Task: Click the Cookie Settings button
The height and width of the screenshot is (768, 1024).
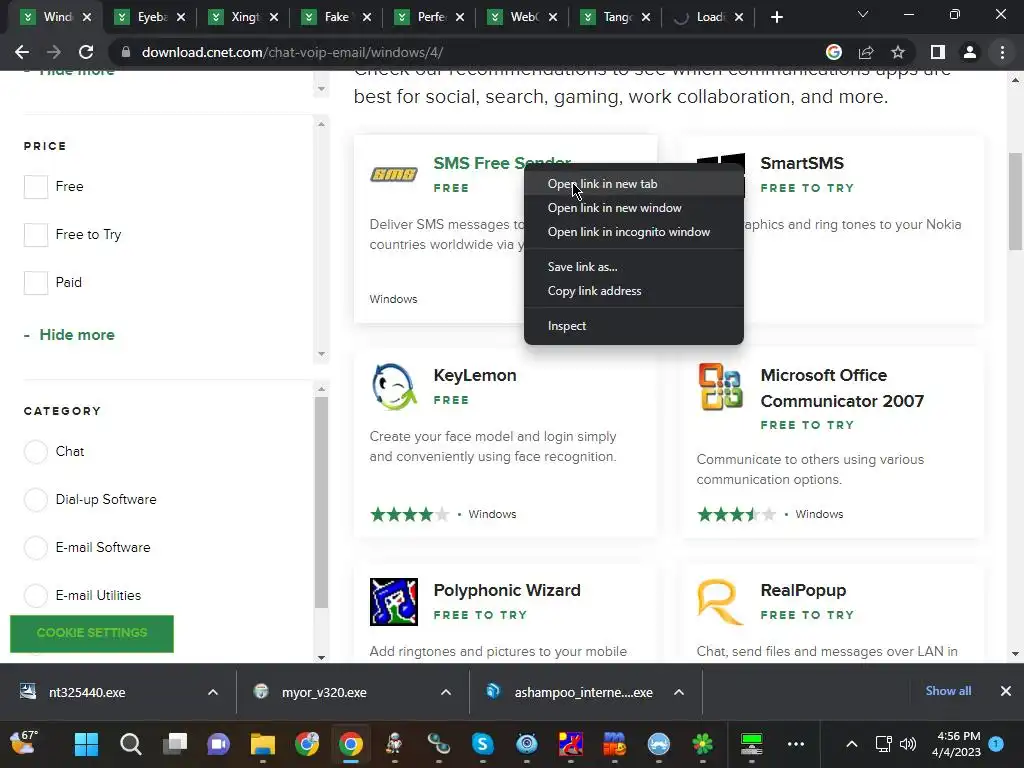Action: [x=92, y=633]
